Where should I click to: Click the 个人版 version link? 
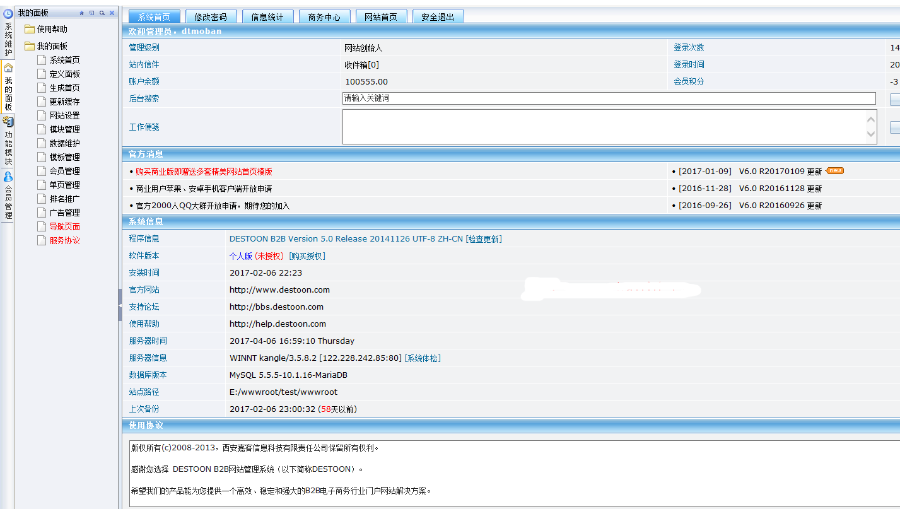[240, 256]
